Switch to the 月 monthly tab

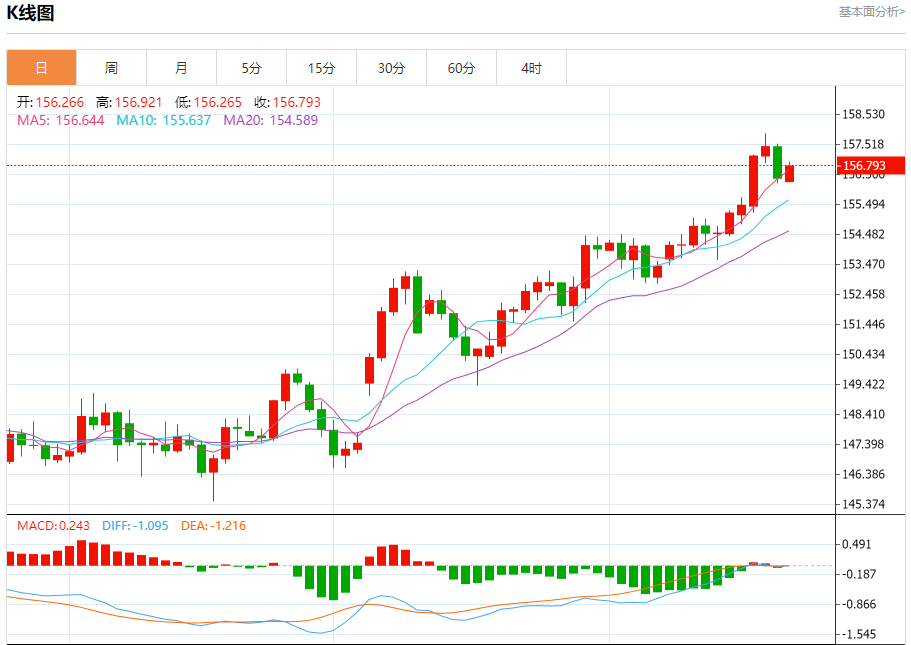click(181, 68)
